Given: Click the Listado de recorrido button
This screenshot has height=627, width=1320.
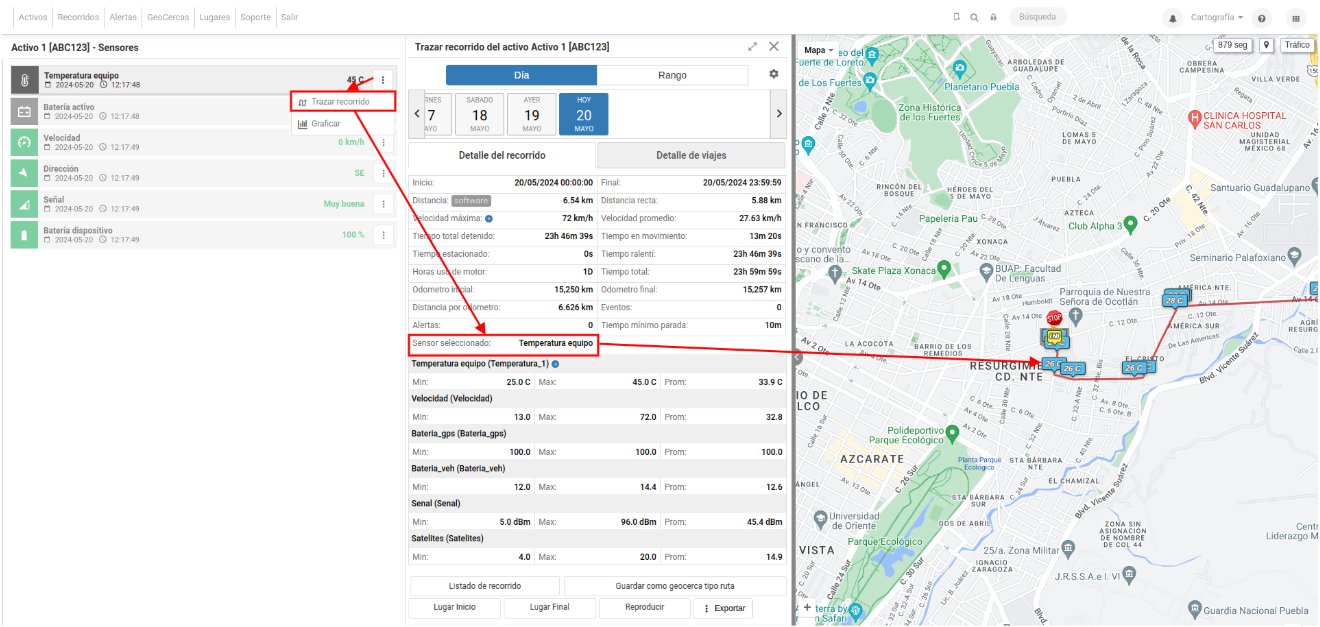Looking at the screenshot, I should pyautogui.click(x=485, y=586).
